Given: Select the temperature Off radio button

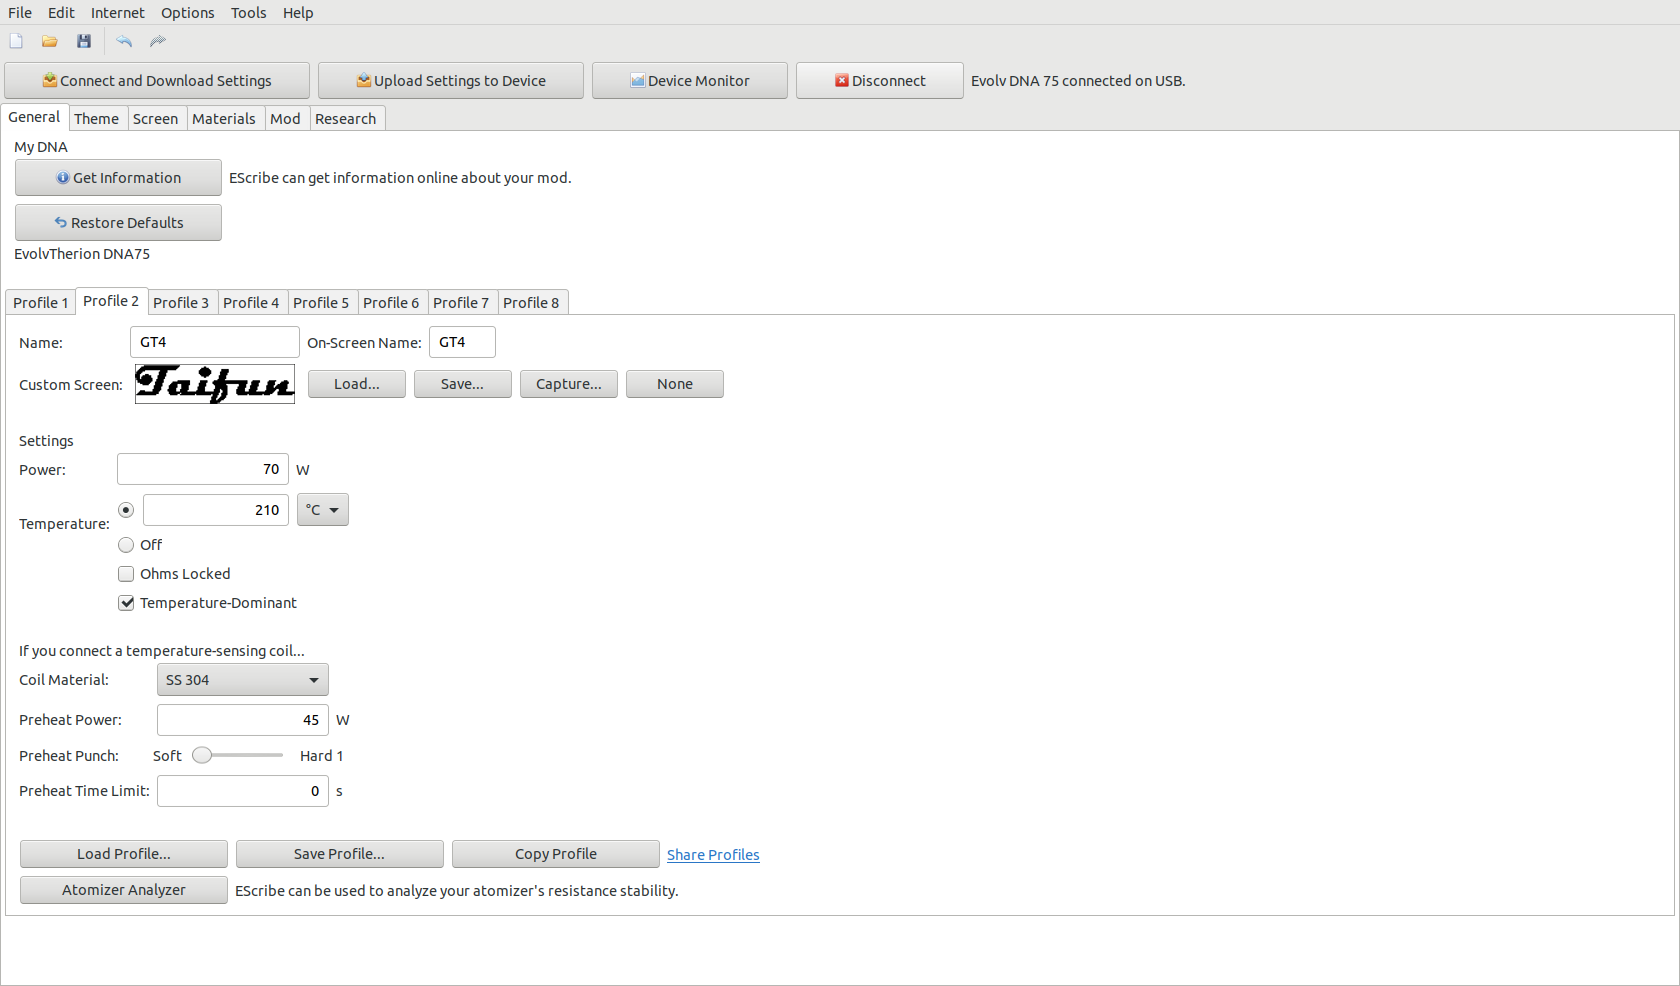Looking at the screenshot, I should pos(126,545).
